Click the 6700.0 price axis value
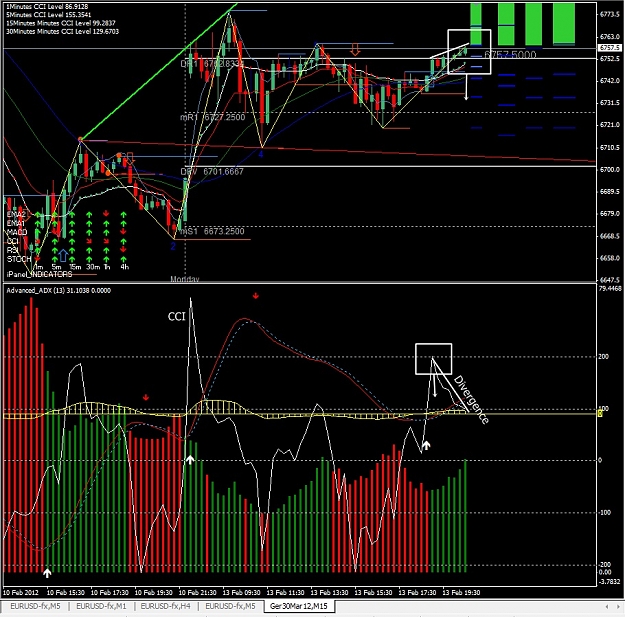Viewport: 625px width, 617px height. pyautogui.click(x=610, y=169)
